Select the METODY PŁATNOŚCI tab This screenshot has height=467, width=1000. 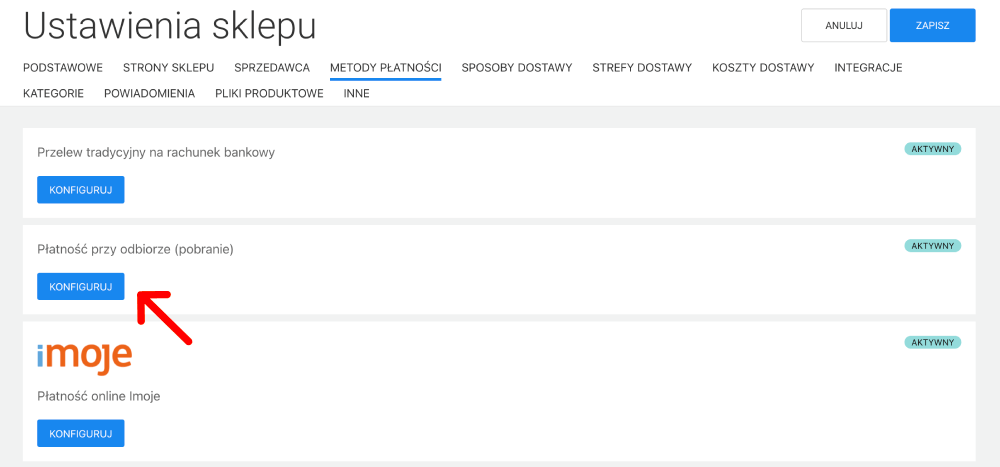tap(386, 68)
